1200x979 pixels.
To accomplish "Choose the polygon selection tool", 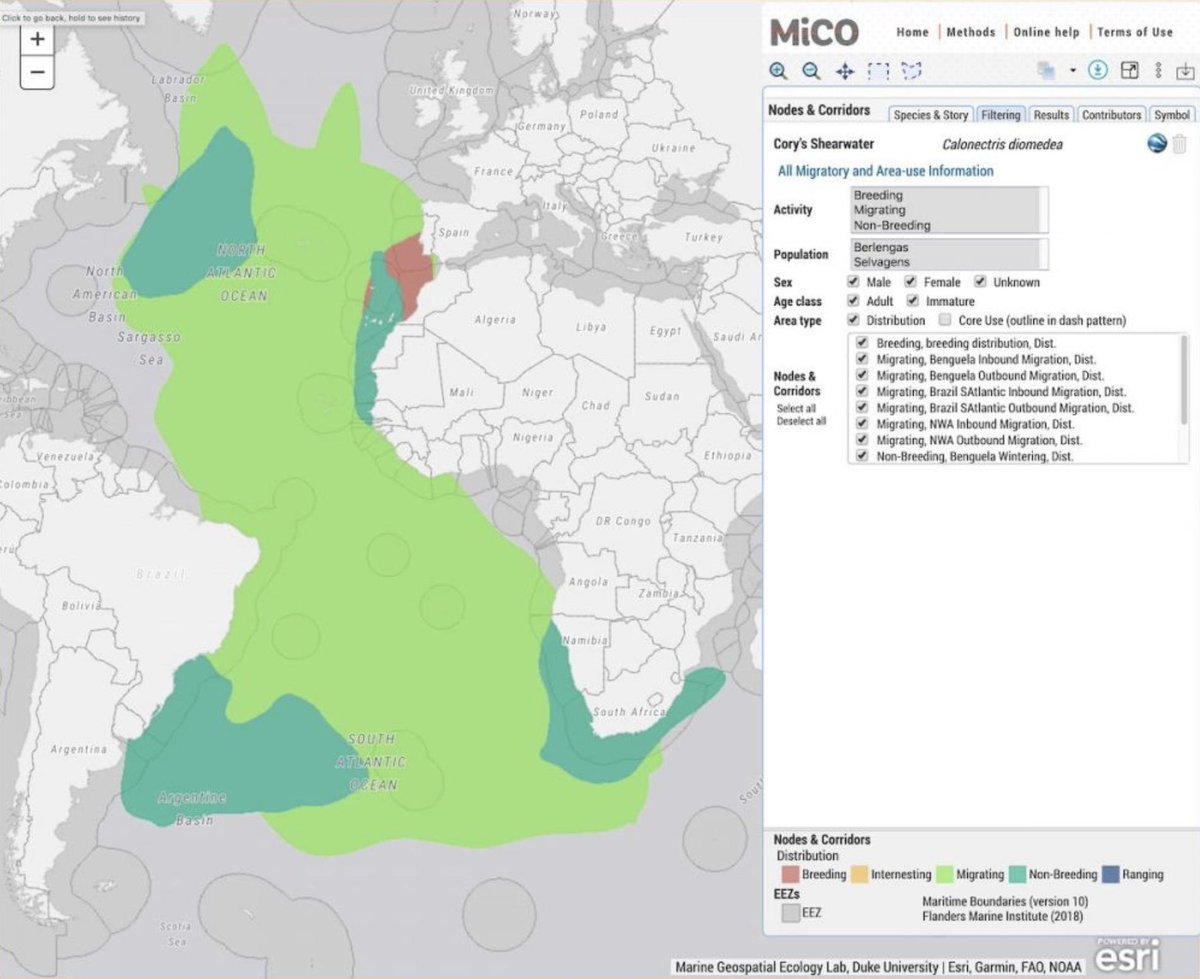I will coord(911,71).
